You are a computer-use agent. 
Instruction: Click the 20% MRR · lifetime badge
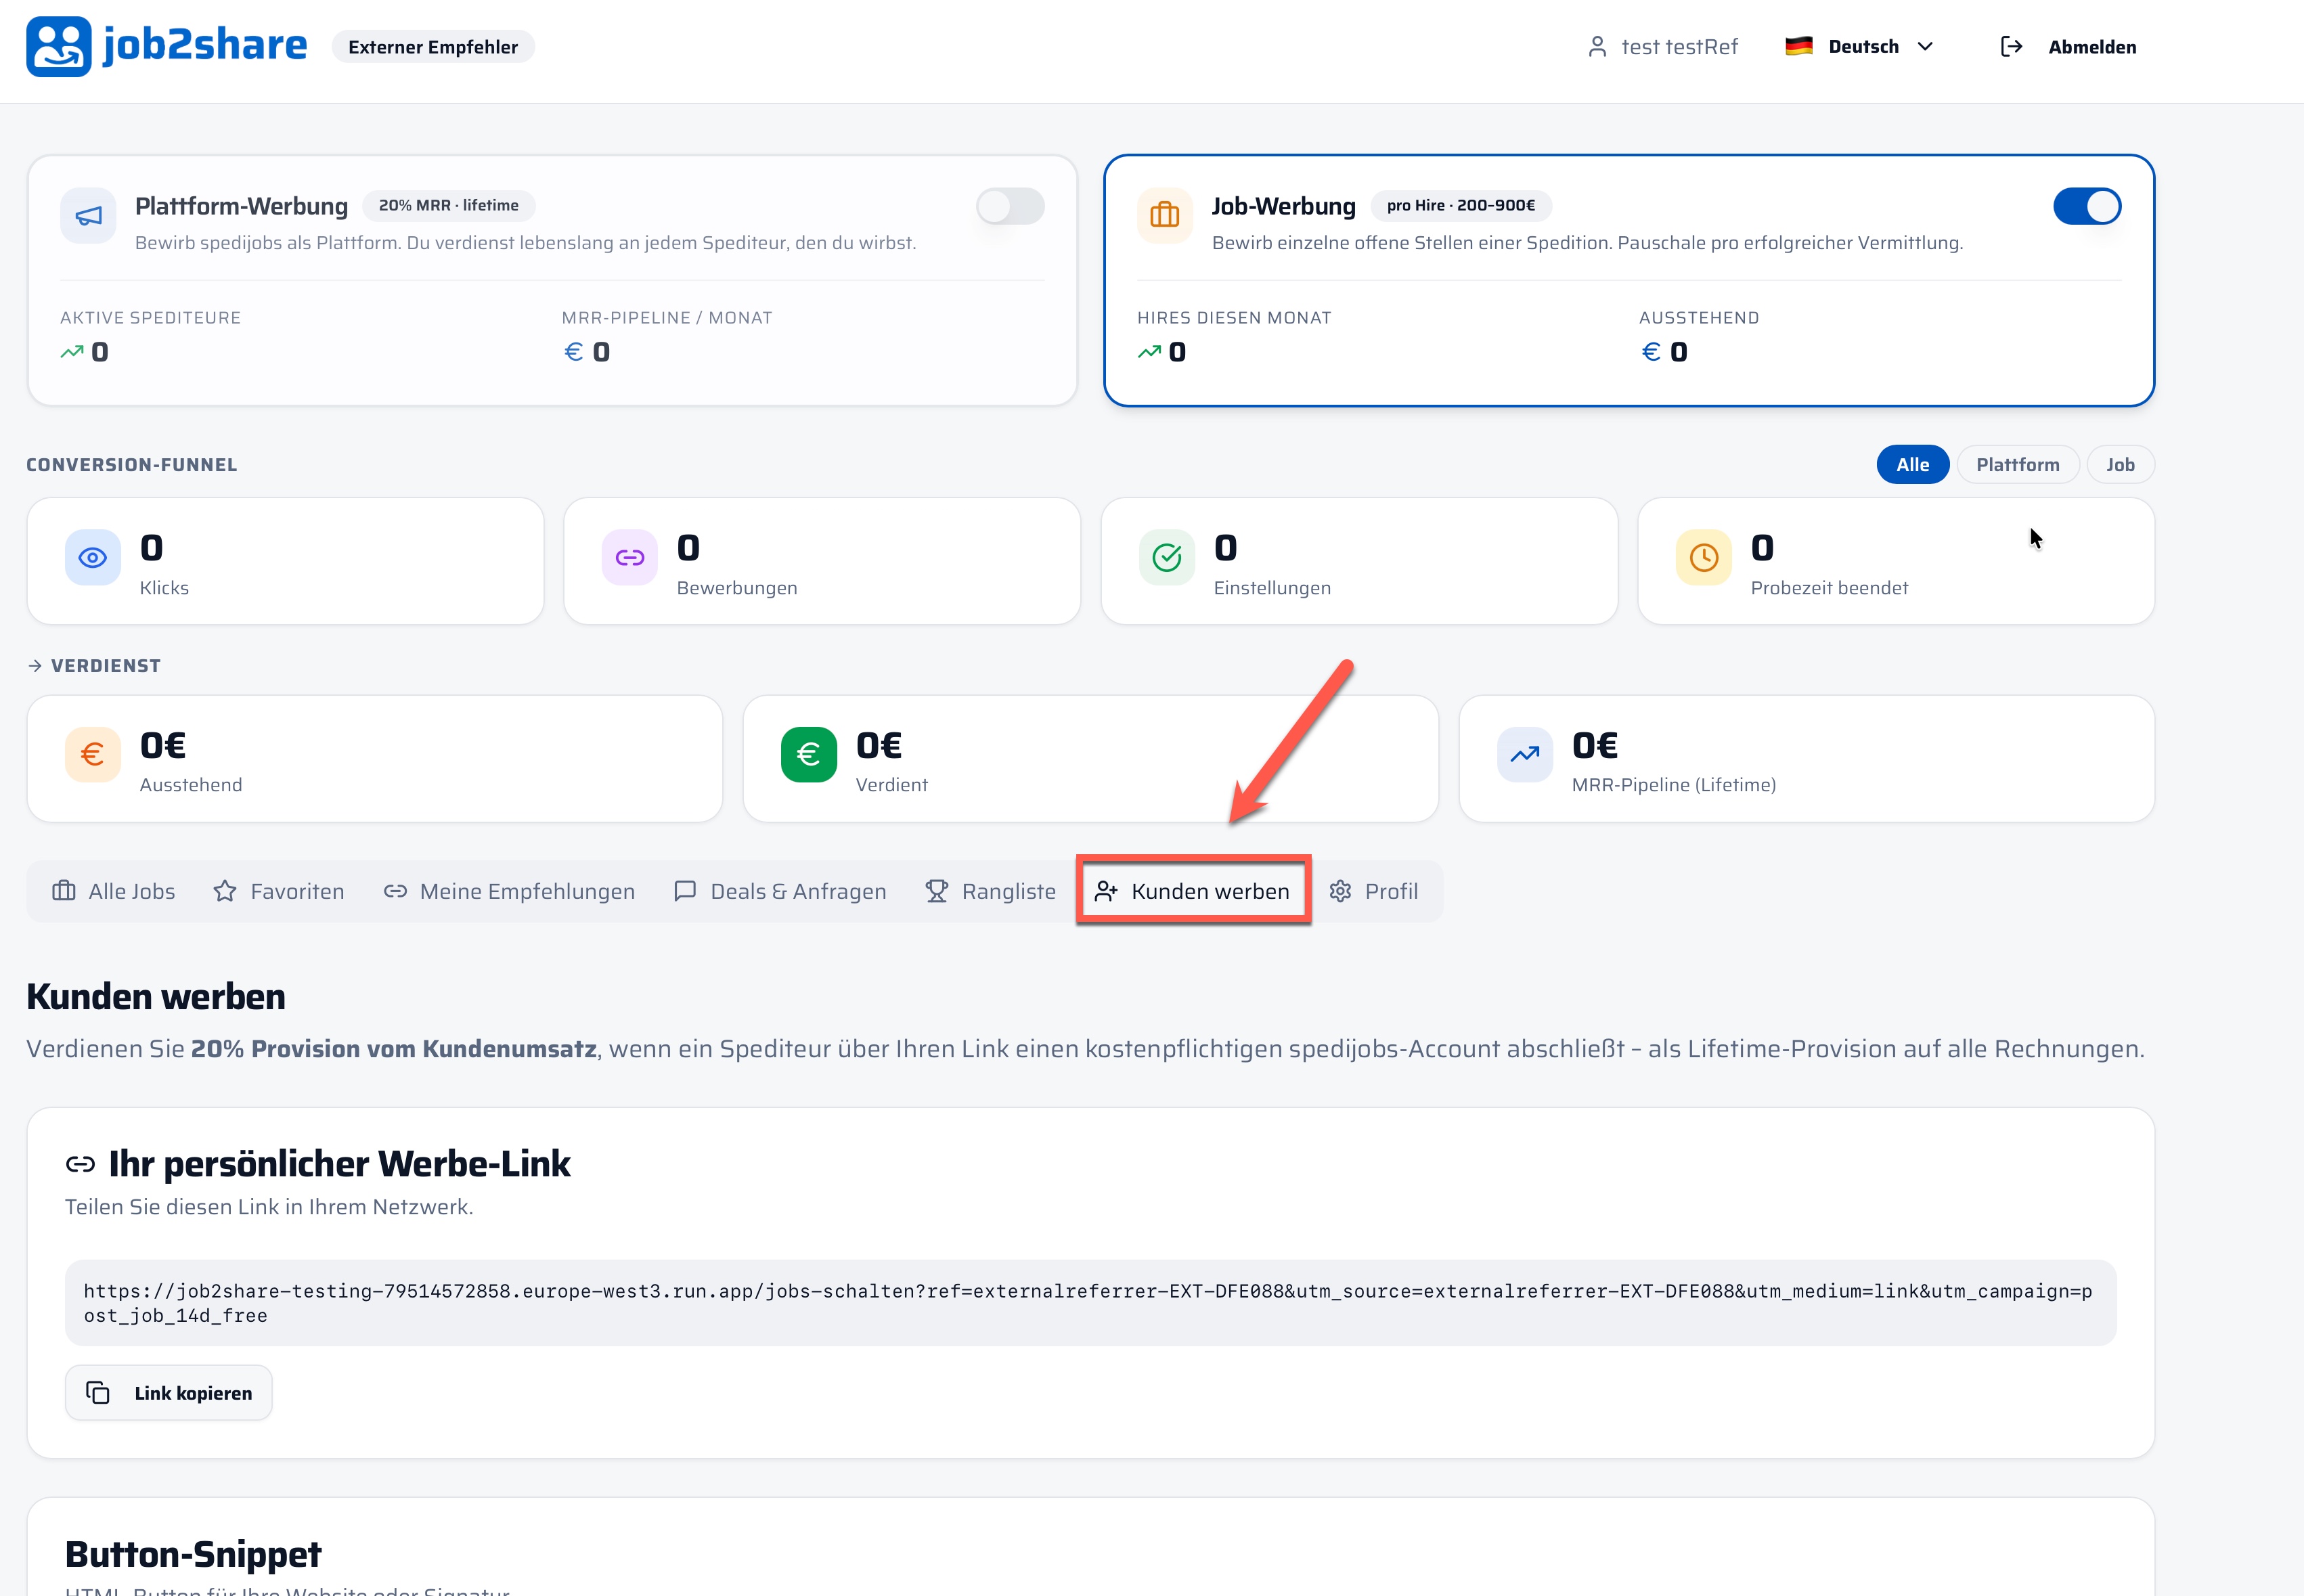point(449,206)
